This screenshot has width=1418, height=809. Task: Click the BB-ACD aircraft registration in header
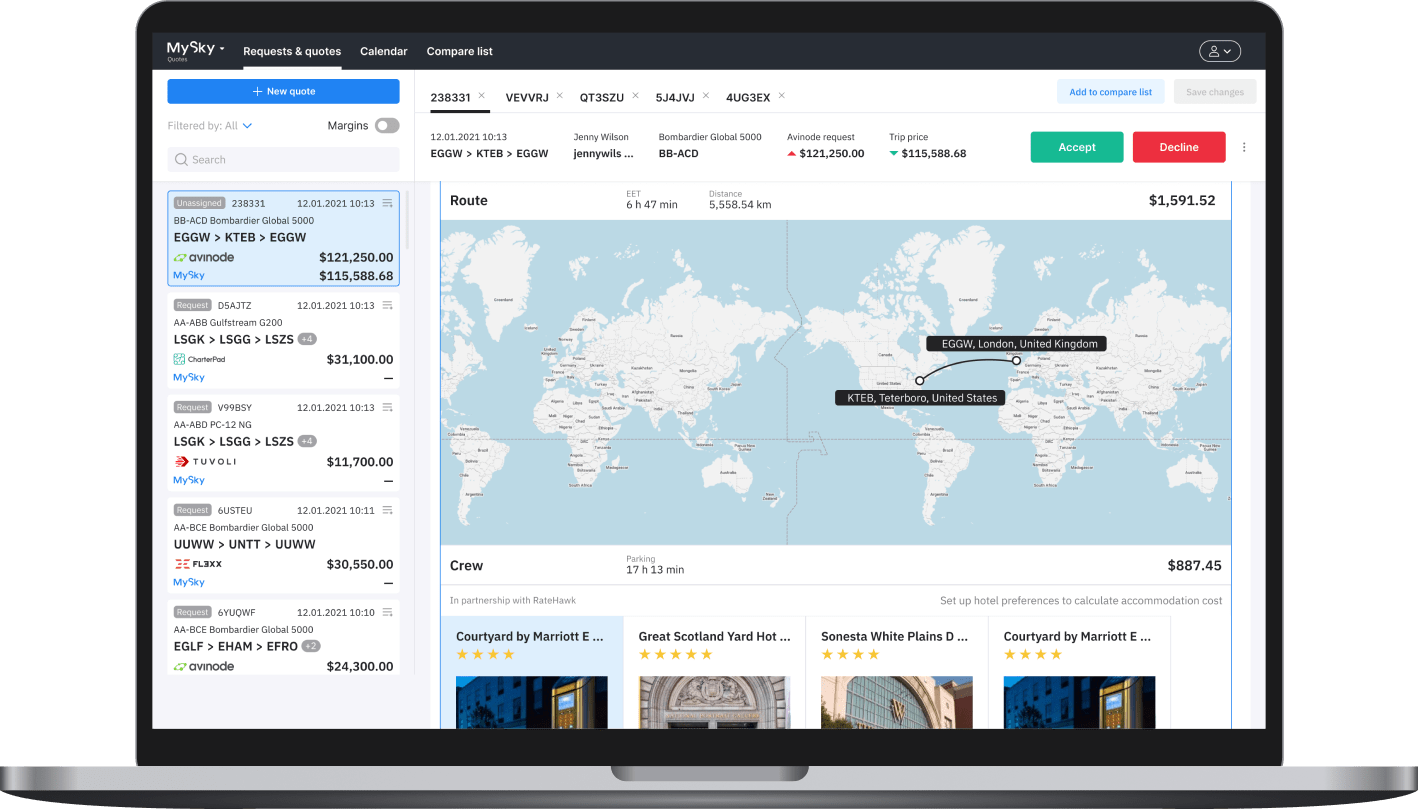pyautogui.click(x=679, y=154)
